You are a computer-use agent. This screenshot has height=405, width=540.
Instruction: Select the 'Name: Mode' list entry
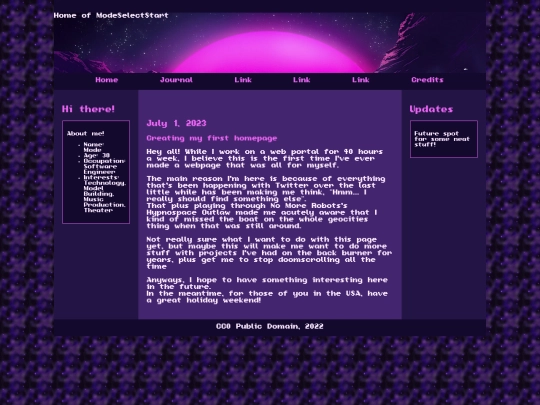pyautogui.click(x=93, y=147)
